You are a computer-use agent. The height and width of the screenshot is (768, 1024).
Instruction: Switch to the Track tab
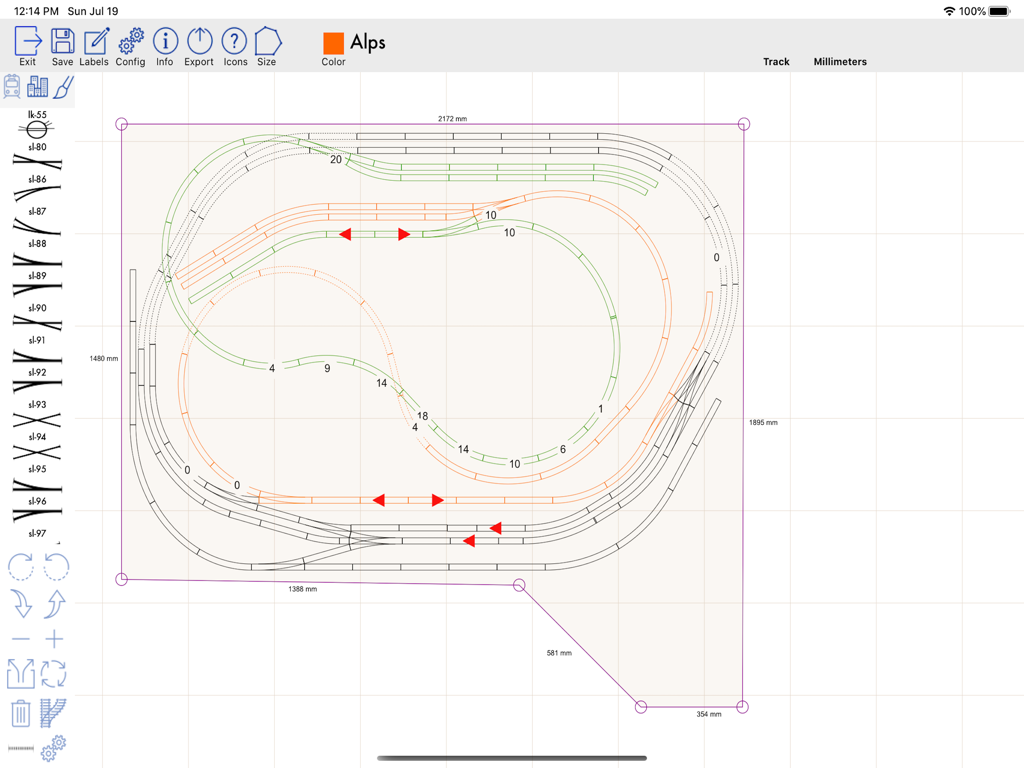[776, 61]
